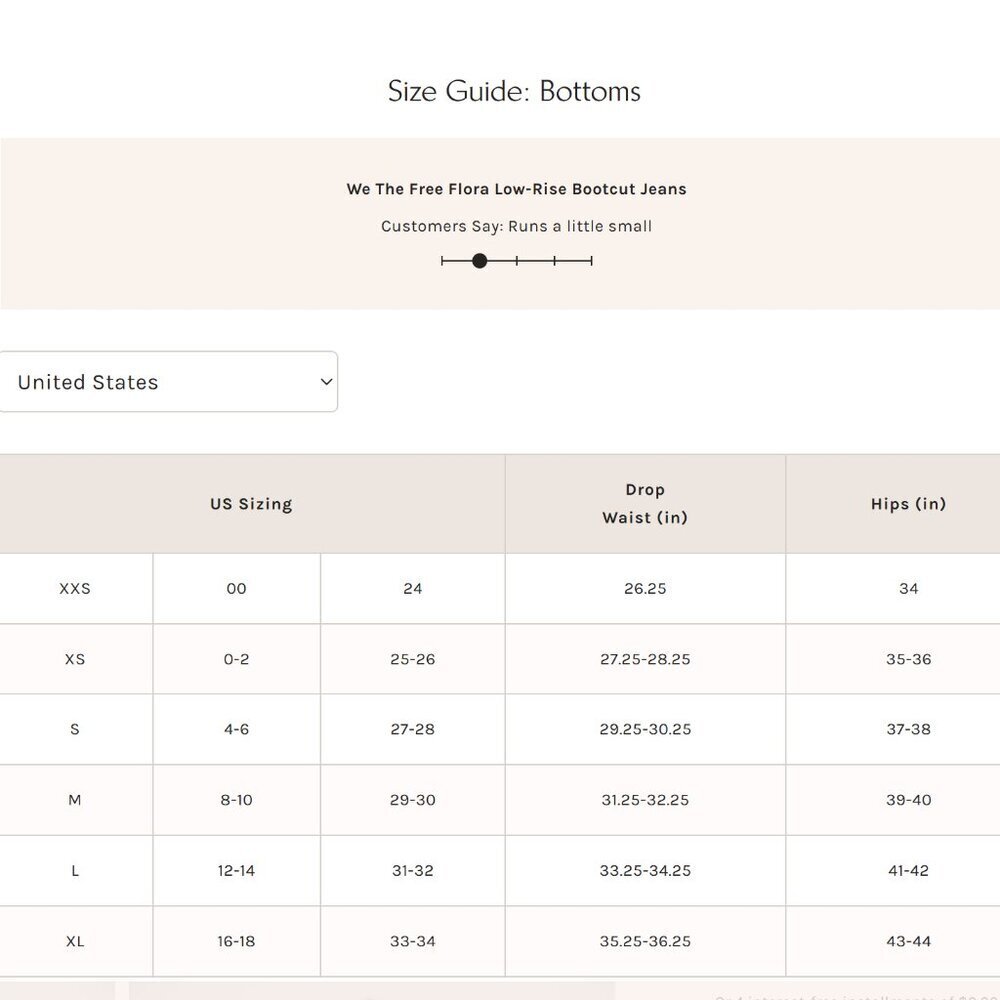
Task: Click waist size '25-26' cell
Action: [413, 659]
